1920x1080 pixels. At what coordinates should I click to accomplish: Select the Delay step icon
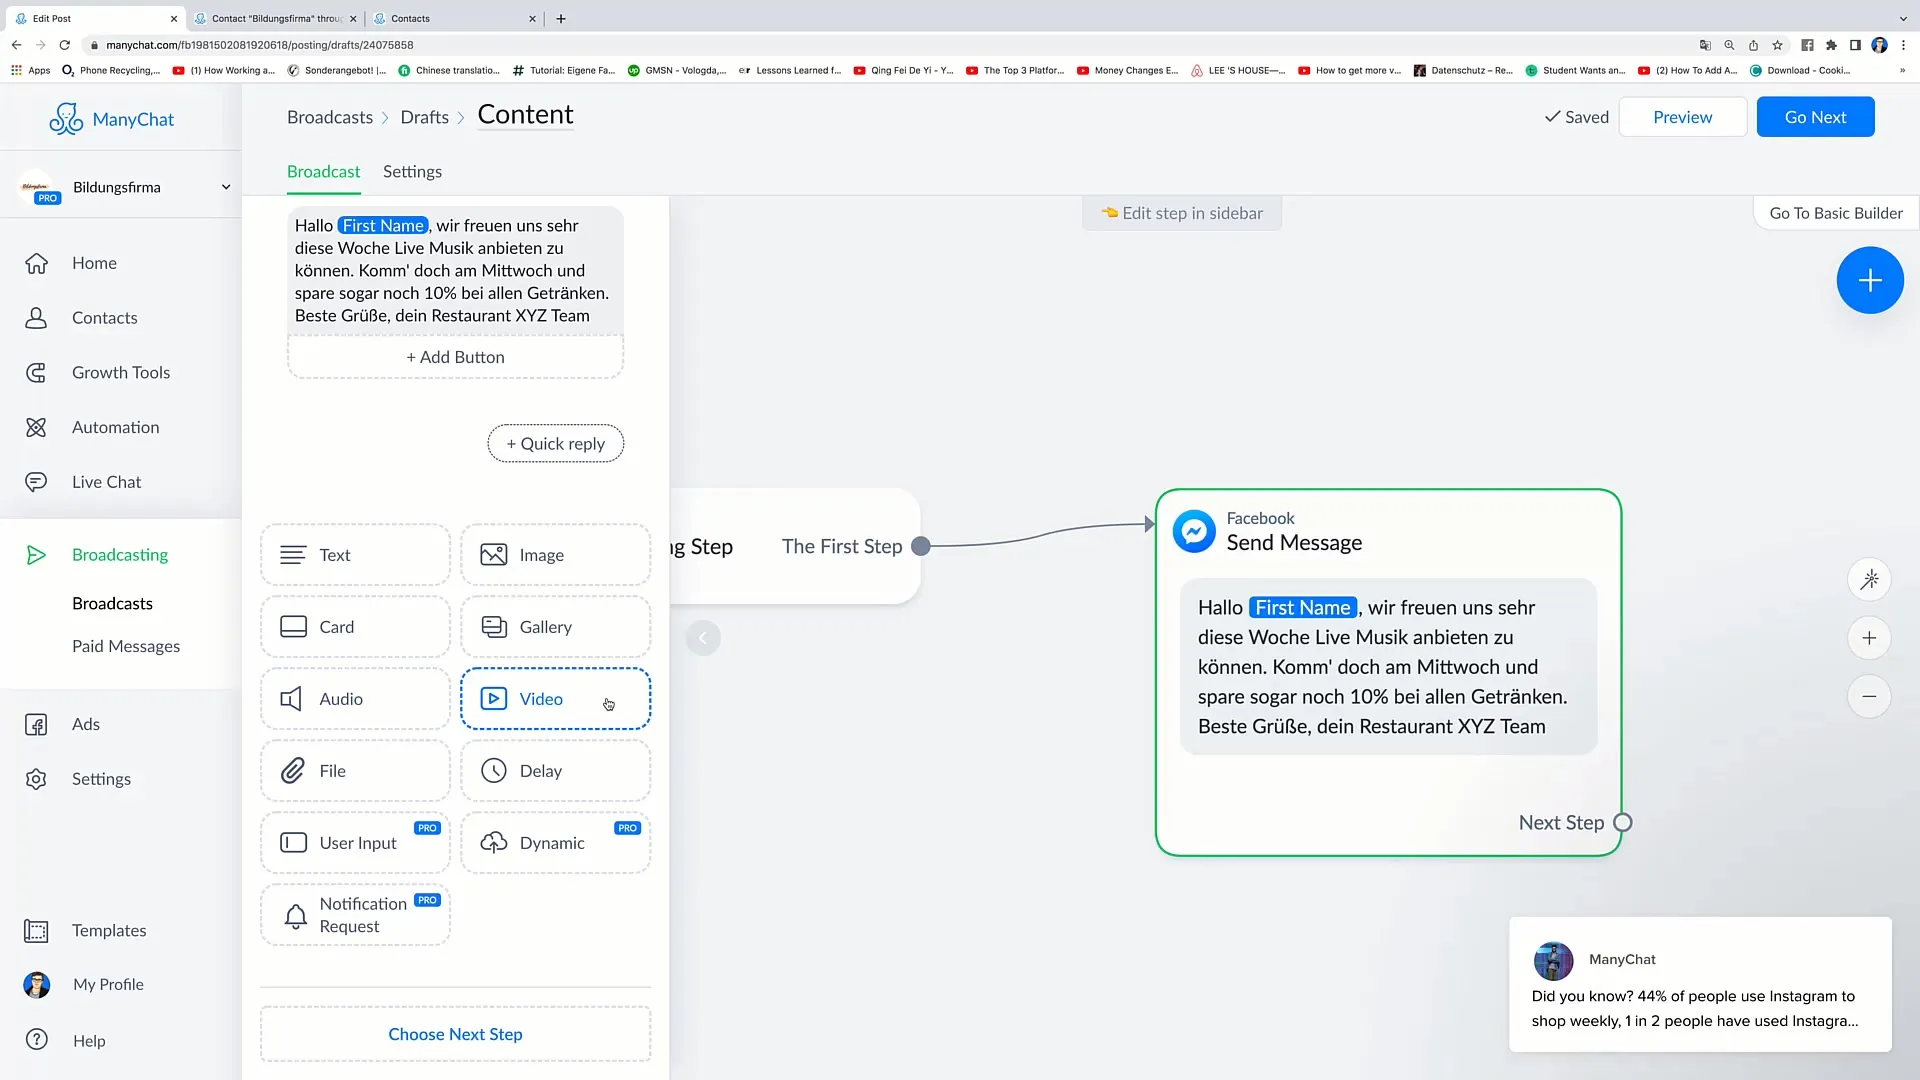493,770
